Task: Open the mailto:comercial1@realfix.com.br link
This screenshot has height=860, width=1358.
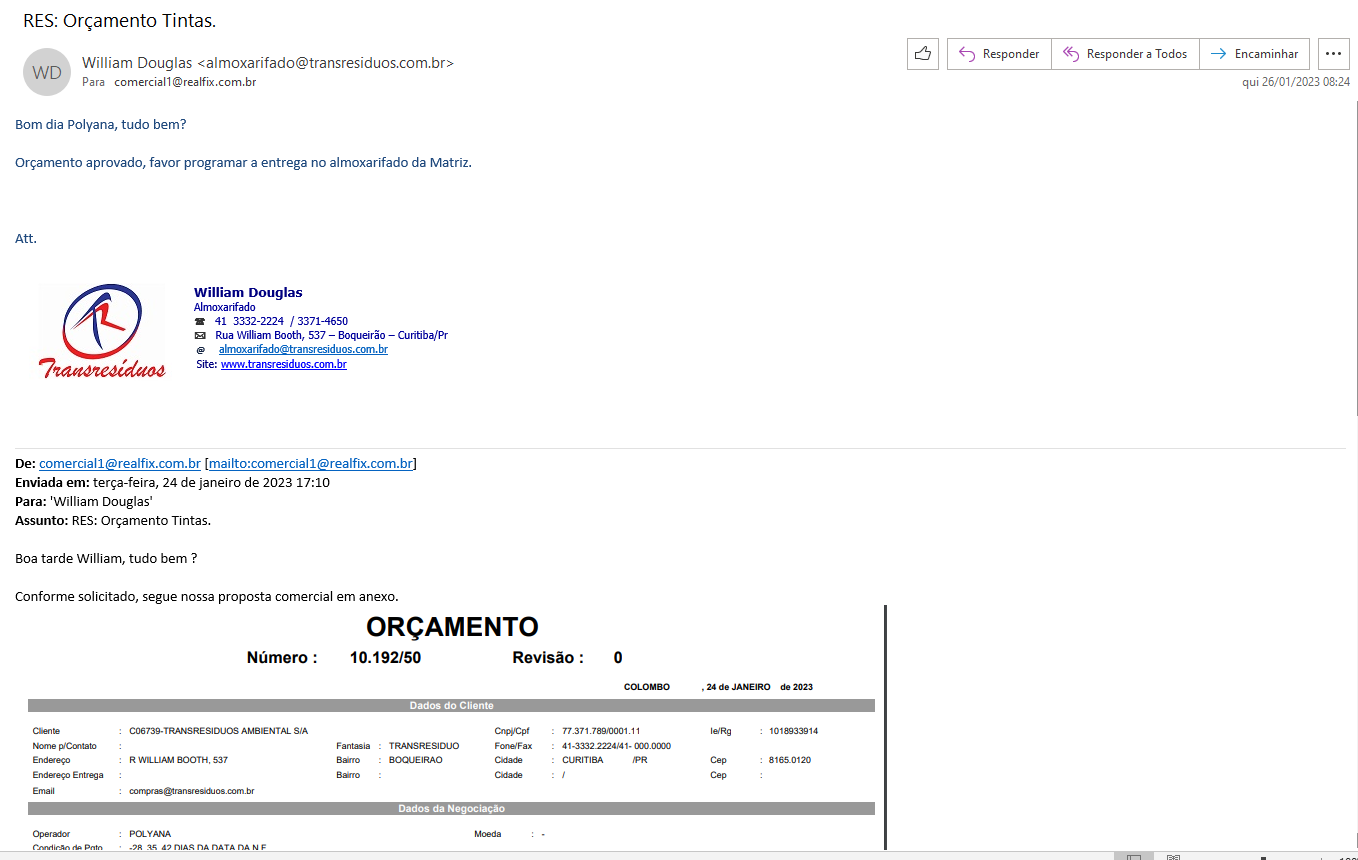Action: click(x=310, y=464)
